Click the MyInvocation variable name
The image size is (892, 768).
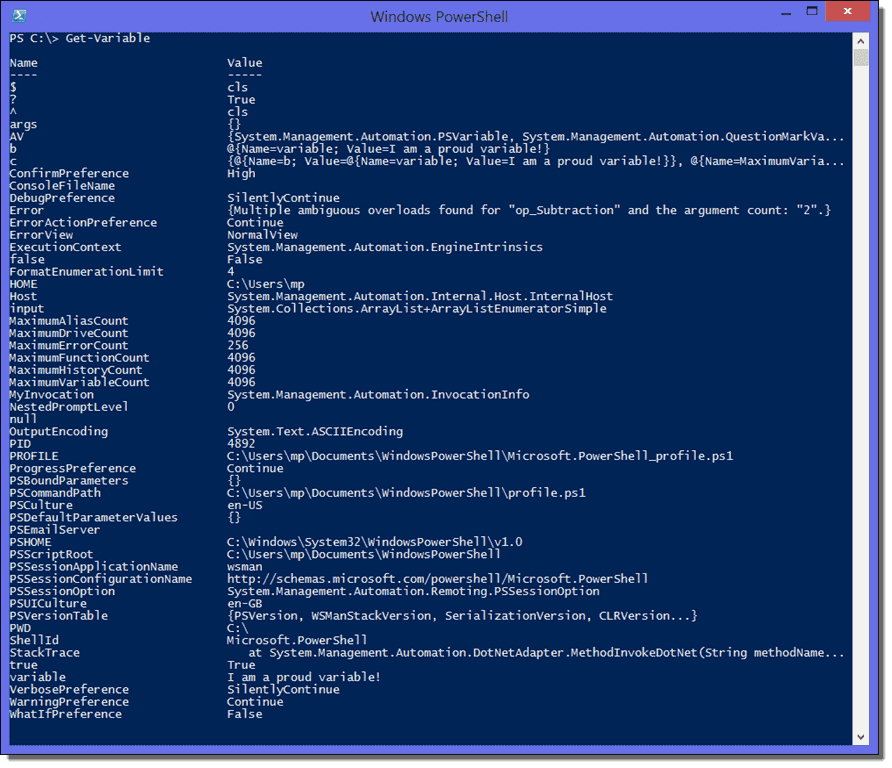pyautogui.click(x=52, y=395)
